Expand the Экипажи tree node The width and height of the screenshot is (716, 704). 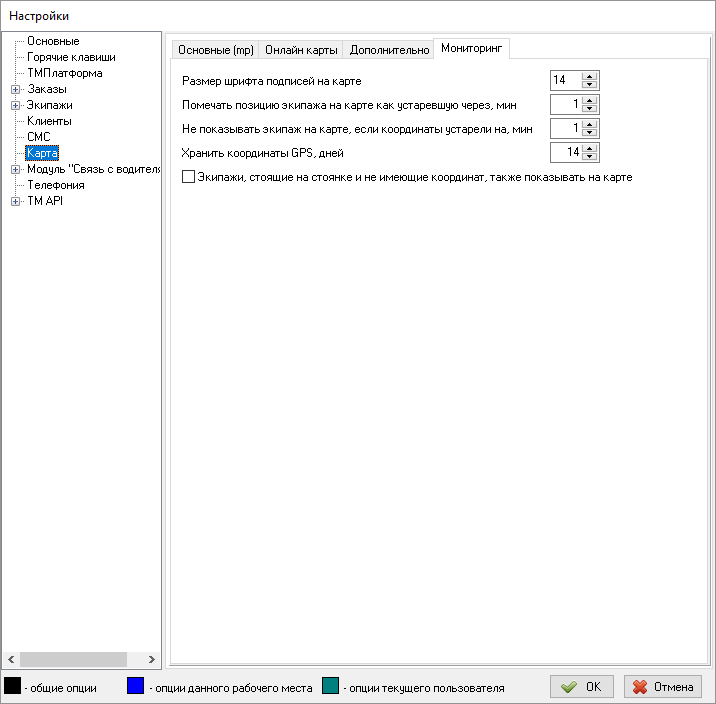coord(15,105)
